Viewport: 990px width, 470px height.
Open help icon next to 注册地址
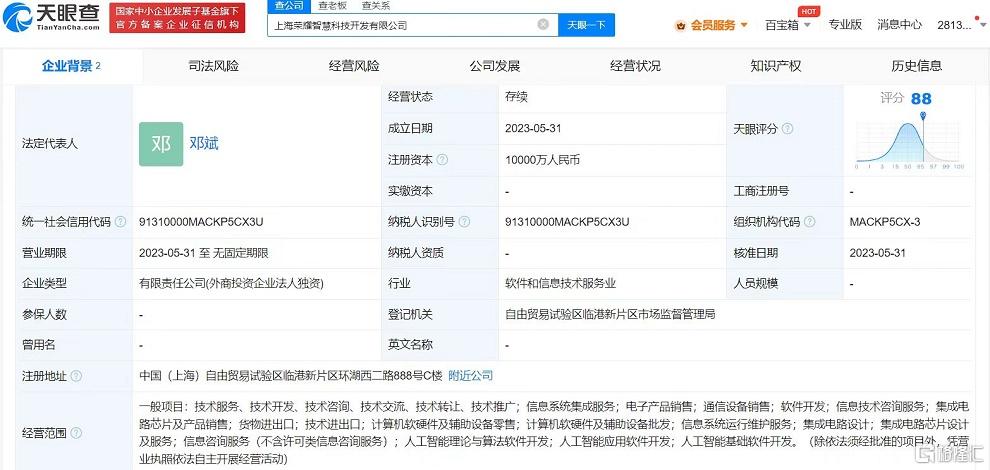(76, 376)
